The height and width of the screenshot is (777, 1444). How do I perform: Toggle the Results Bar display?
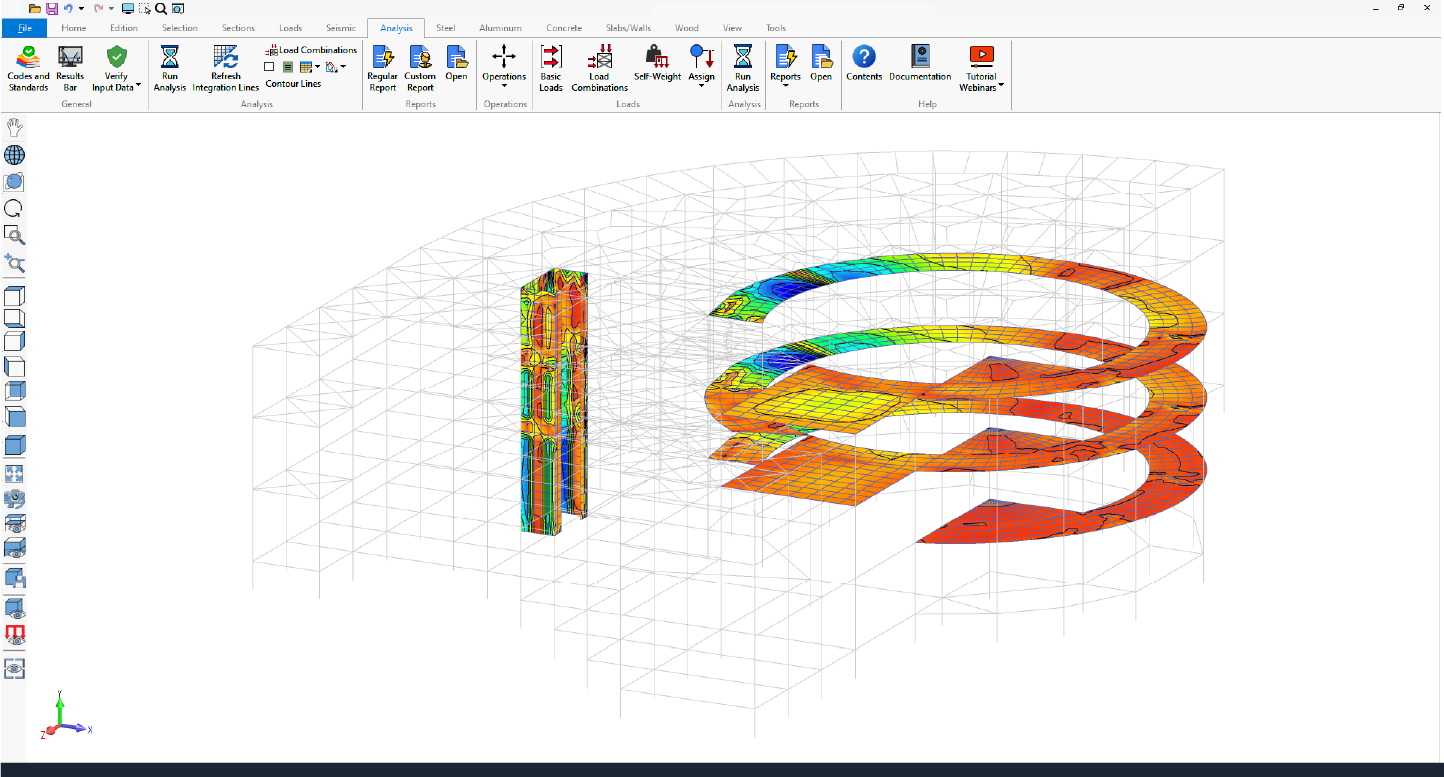(x=69, y=66)
